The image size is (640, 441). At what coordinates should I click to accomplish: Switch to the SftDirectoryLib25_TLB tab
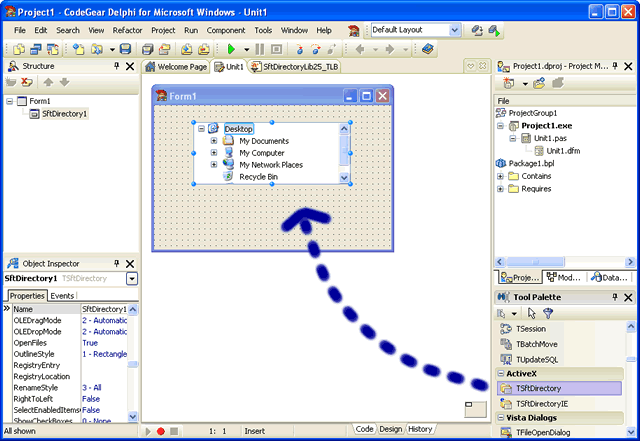(295, 67)
